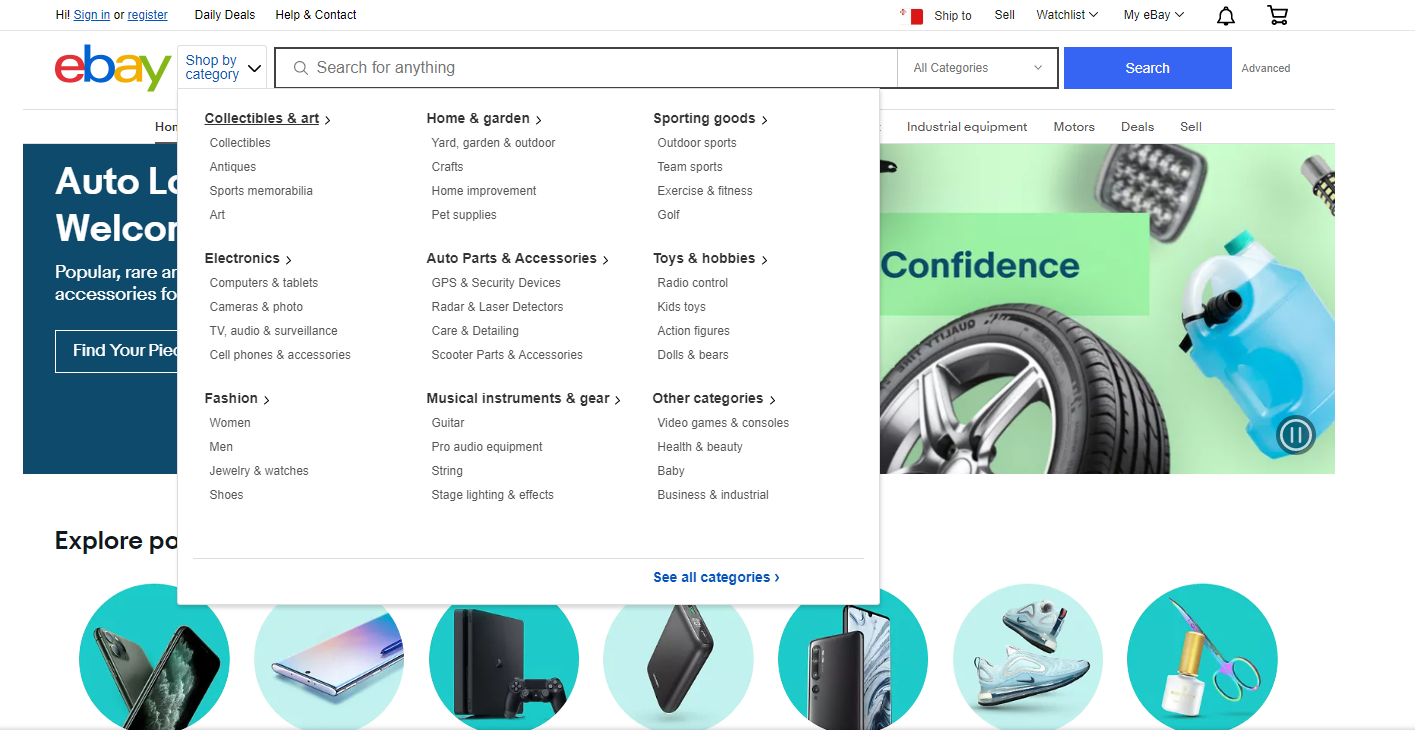Select Industrial equipment nav tab

tap(967, 127)
